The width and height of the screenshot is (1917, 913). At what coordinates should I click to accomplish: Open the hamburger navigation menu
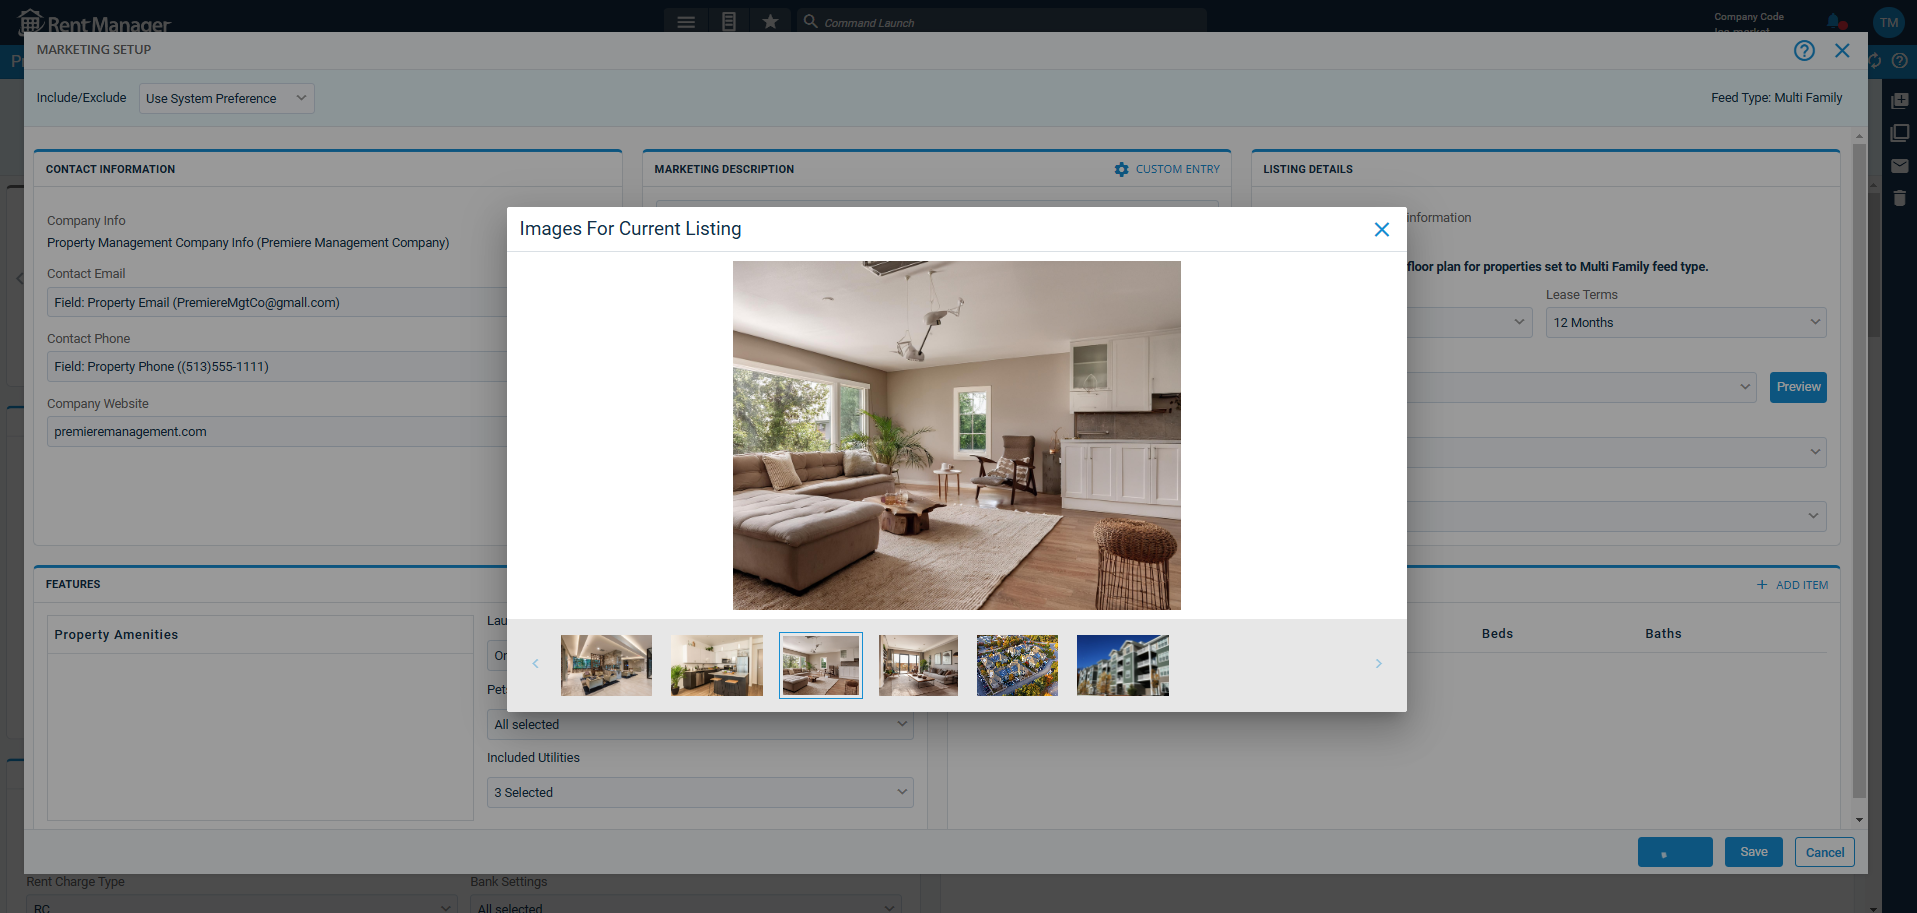point(686,21)
